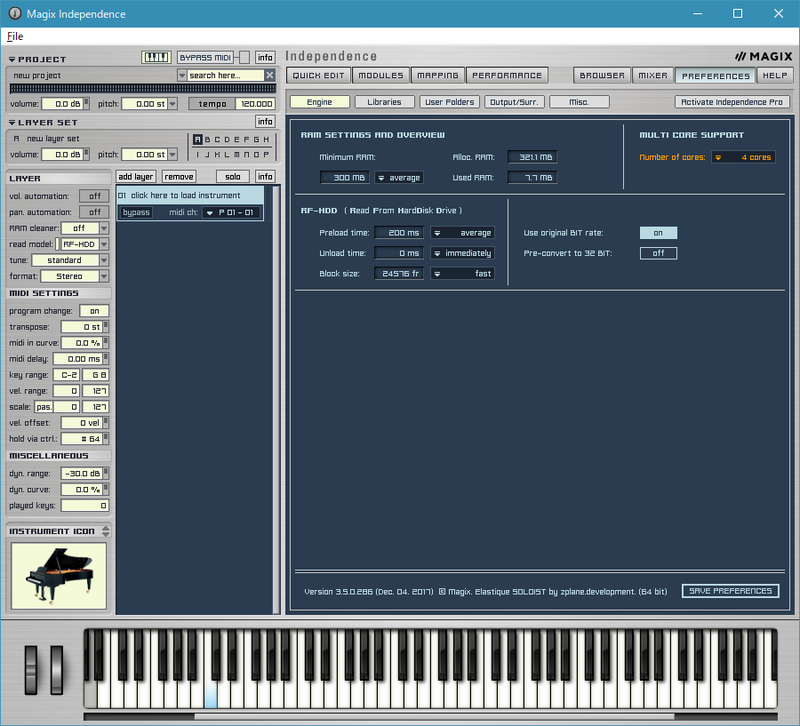Select layer set slot H
800x726 pixels.
pos(266,139)
